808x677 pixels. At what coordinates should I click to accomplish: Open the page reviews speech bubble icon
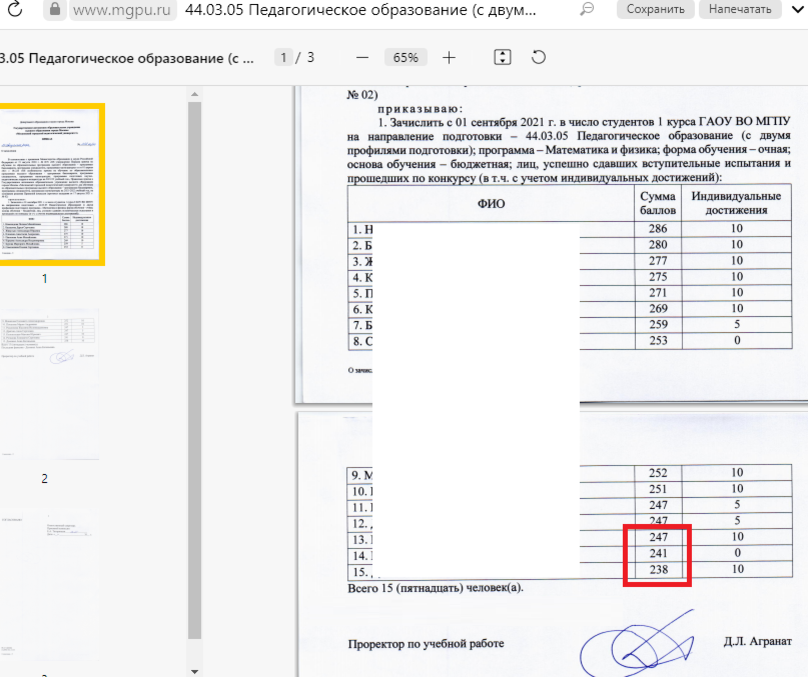pos(586,9)
